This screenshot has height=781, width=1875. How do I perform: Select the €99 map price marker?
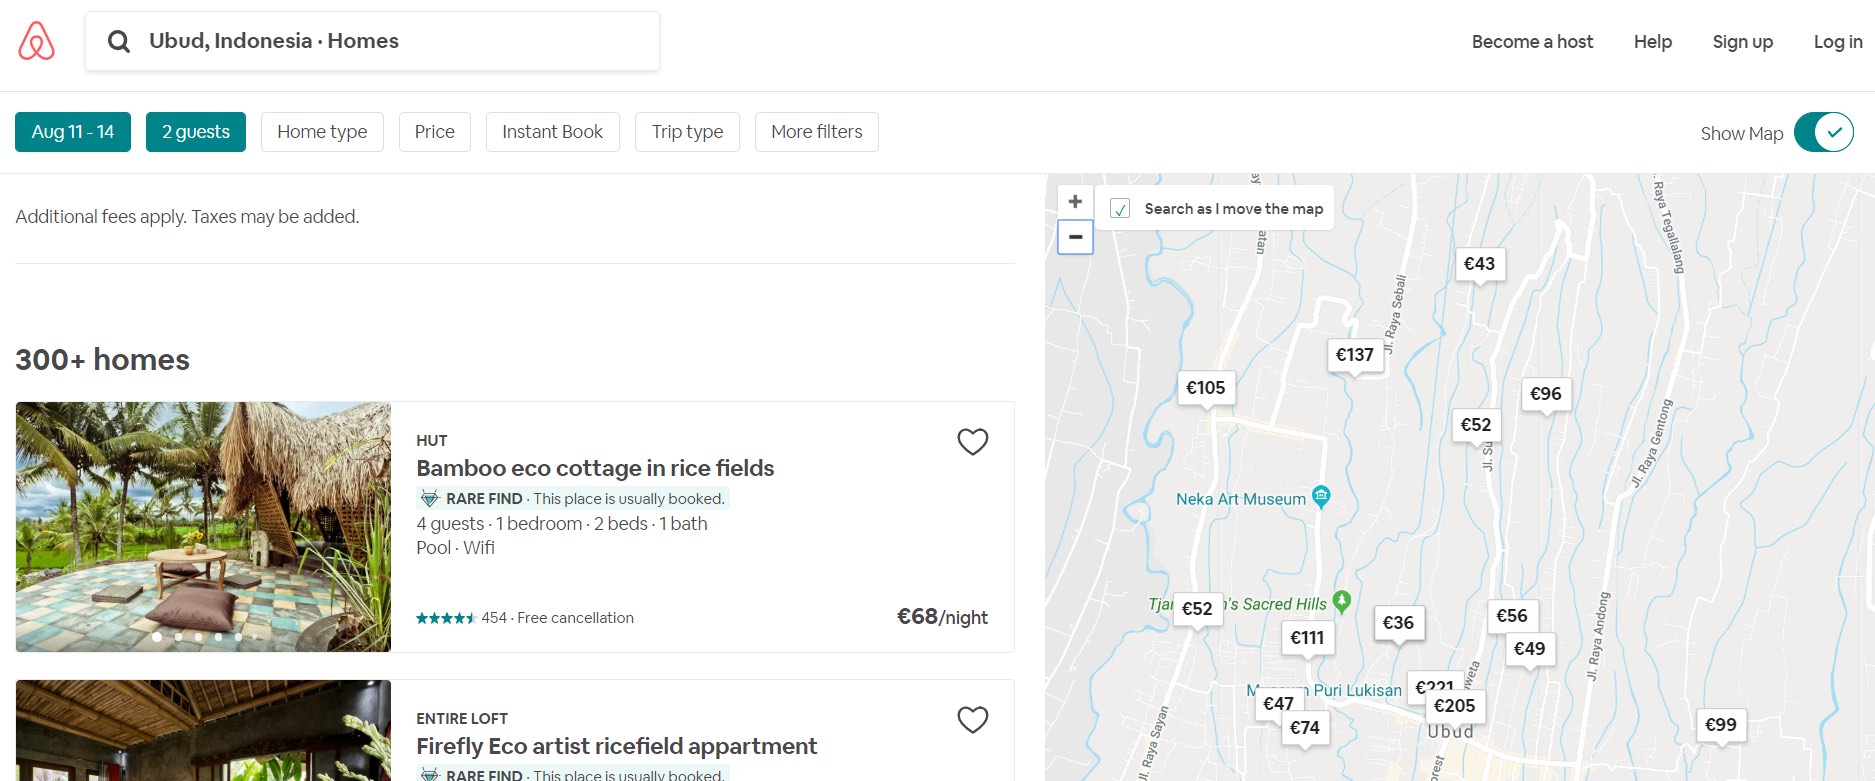click(x=1721, y=725)
